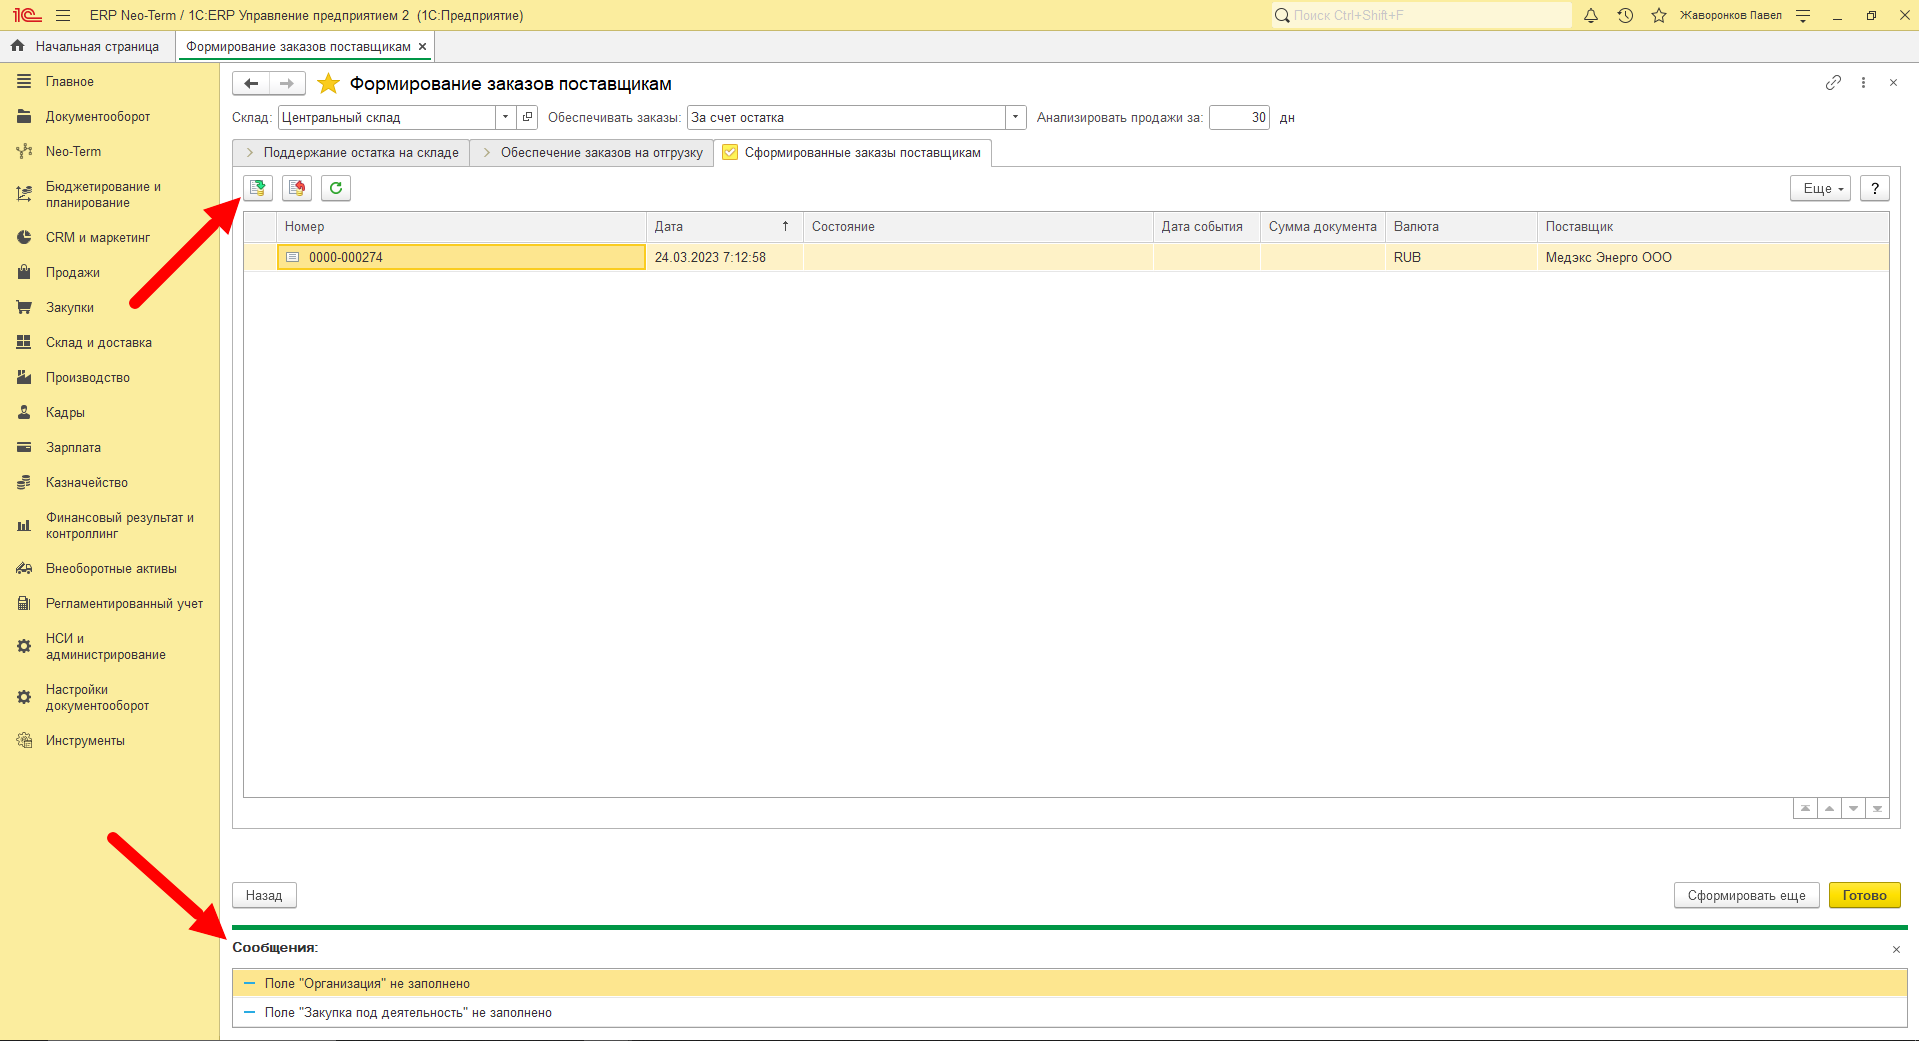Open help with the ? button
The height and width of the screenshot is (1041, 1919).
pyautogui.click(x=1875, y=188)
